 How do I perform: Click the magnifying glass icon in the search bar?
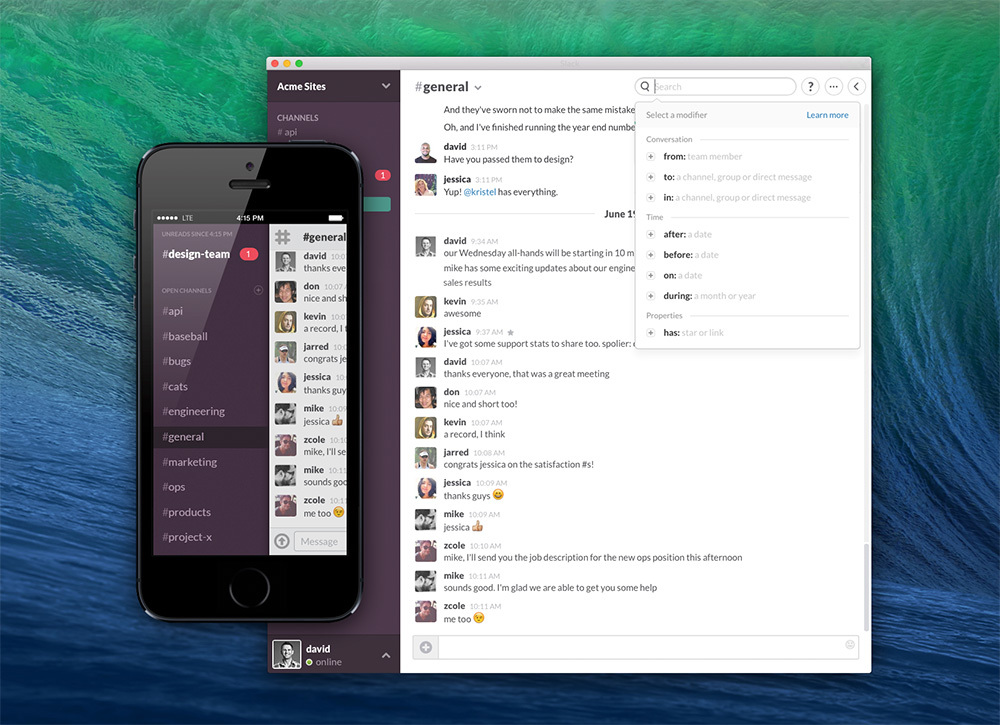coord(645,86)
